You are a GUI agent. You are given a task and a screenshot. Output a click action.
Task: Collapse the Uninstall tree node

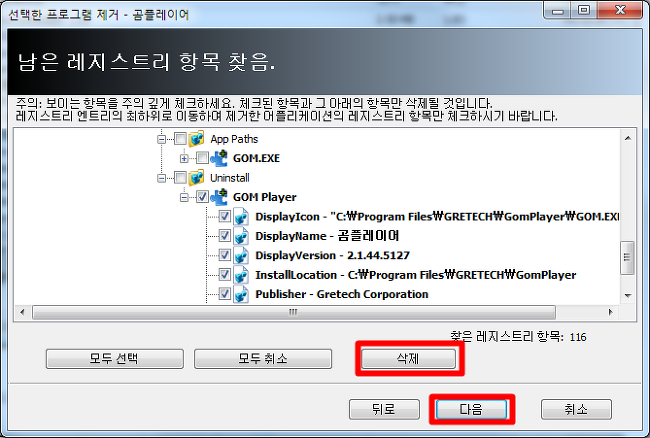click(161, 178)
